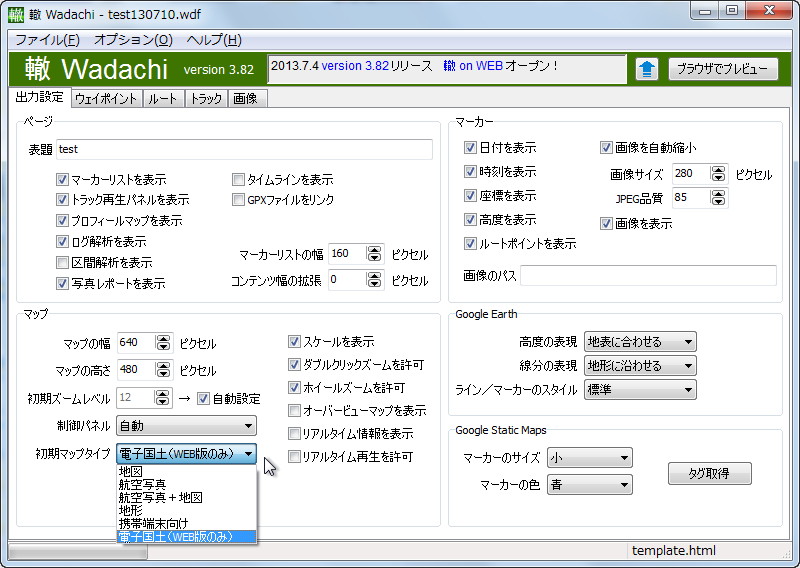Open ファイル(F) menu
The height and width of the screenshot is (568, 800).
(x=47, y=40)
